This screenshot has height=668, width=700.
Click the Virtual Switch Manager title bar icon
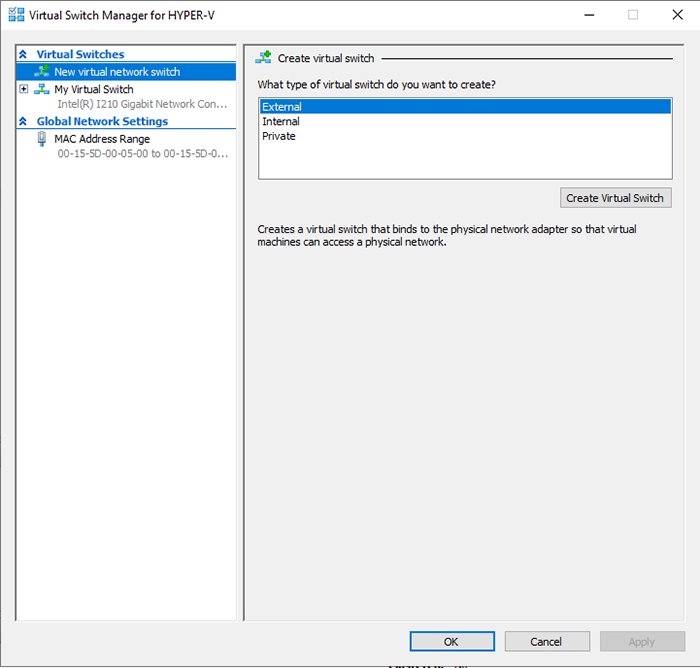click(x=17, y=15)
